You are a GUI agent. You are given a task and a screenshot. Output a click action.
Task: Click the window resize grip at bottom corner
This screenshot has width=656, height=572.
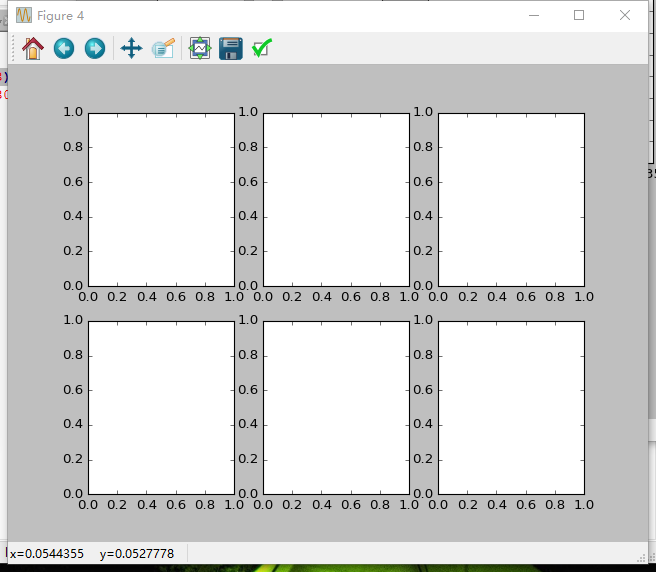tap(642, 558)
